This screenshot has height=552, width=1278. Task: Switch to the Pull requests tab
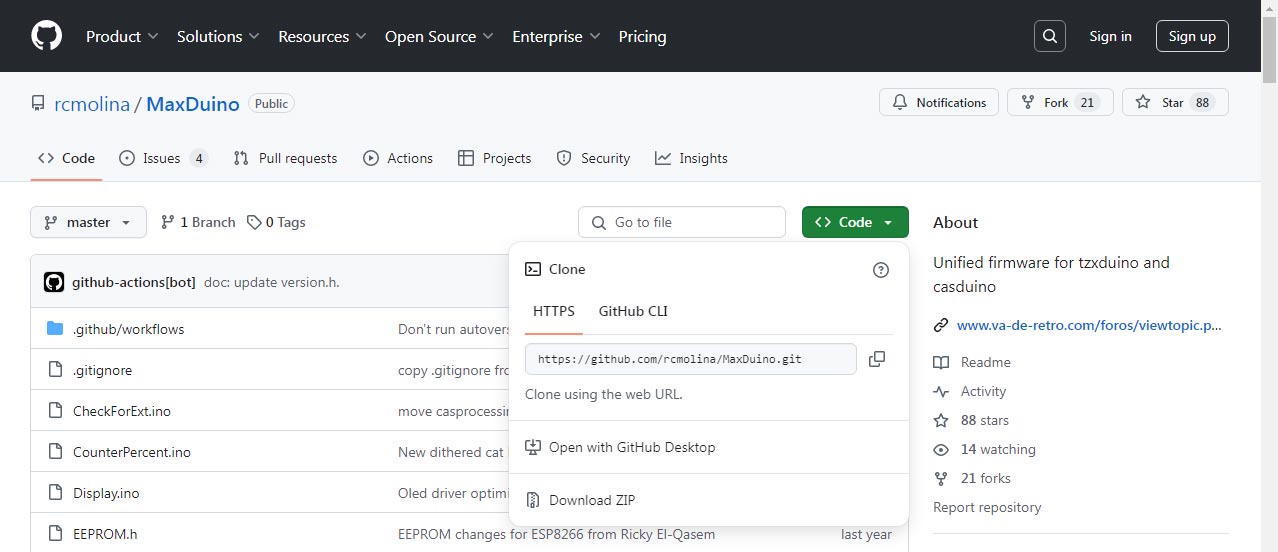coord(285,158)
